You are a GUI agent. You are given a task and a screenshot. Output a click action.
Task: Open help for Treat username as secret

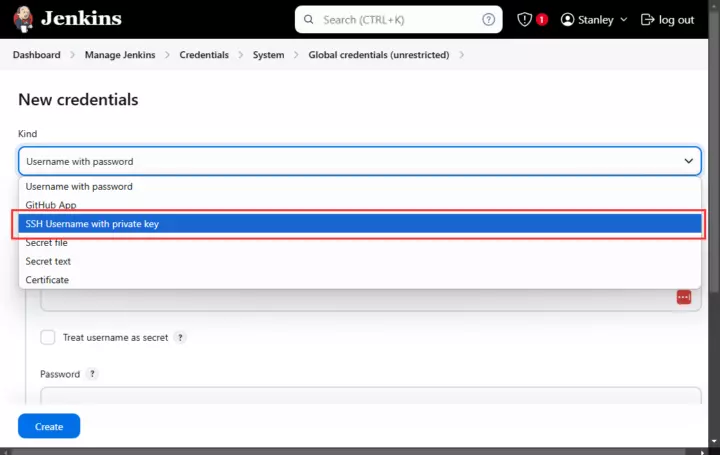pyautogui.click(x=180, y=337)
